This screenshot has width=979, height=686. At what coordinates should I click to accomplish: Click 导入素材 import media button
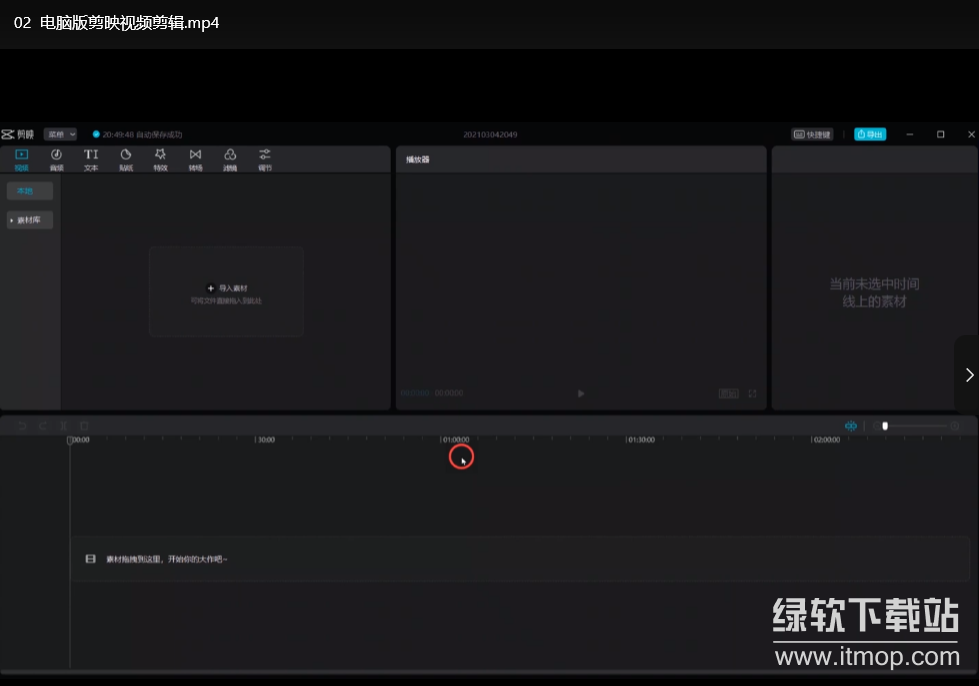pyautogui.click(x=227, y=288)
